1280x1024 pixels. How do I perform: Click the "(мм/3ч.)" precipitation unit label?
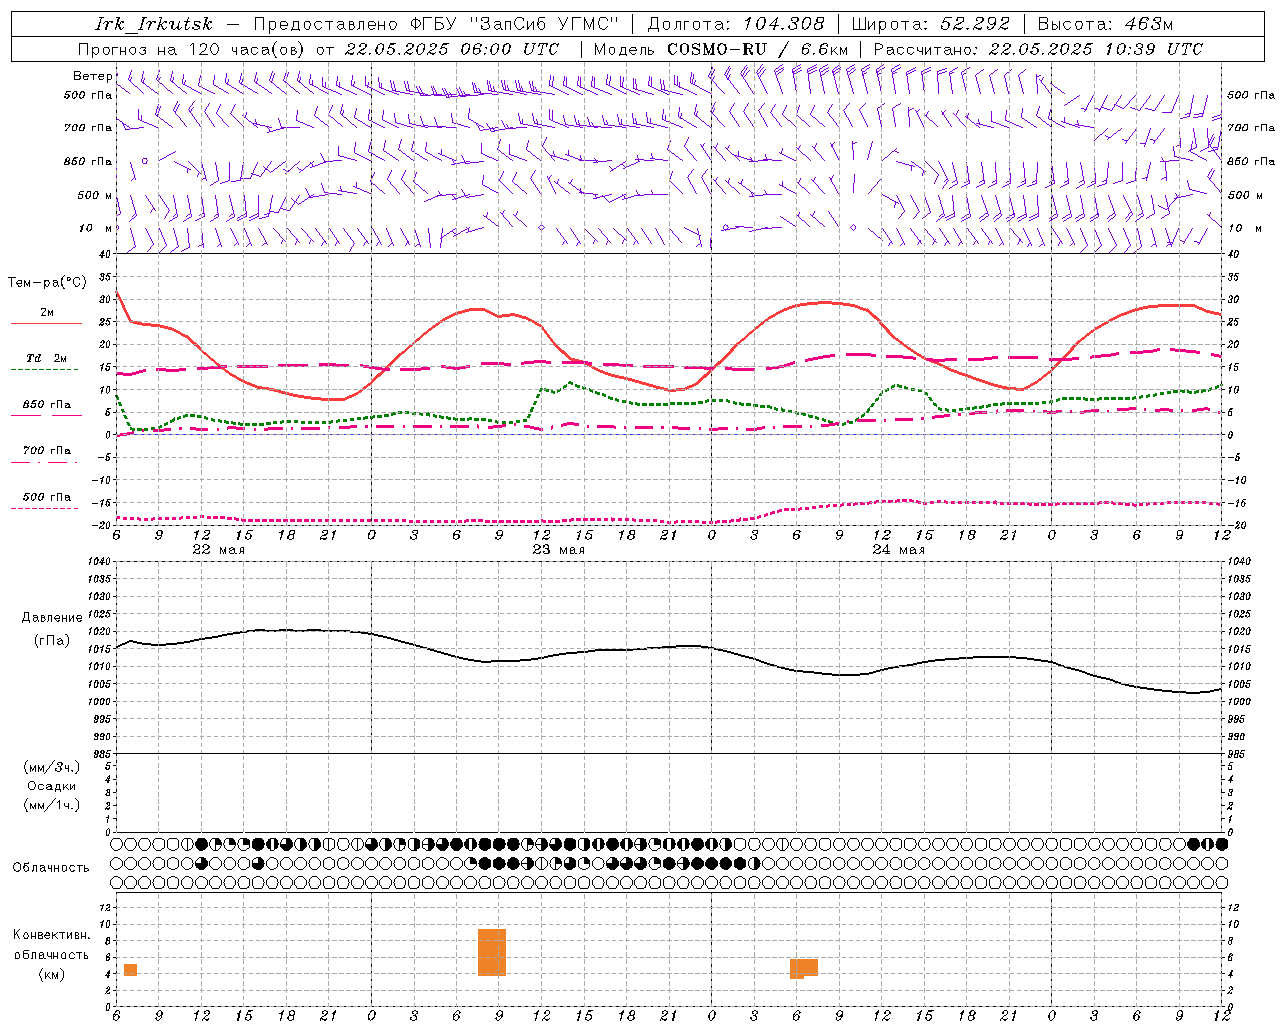point(52,767)
